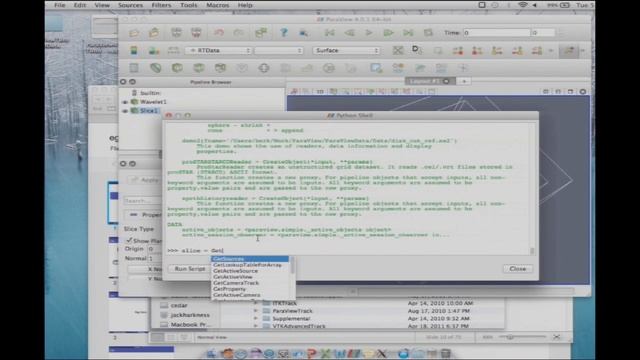Viewport: 640px width, 360px height.
Task: Click the blue question mark Help icon
Action: point(284,33)
